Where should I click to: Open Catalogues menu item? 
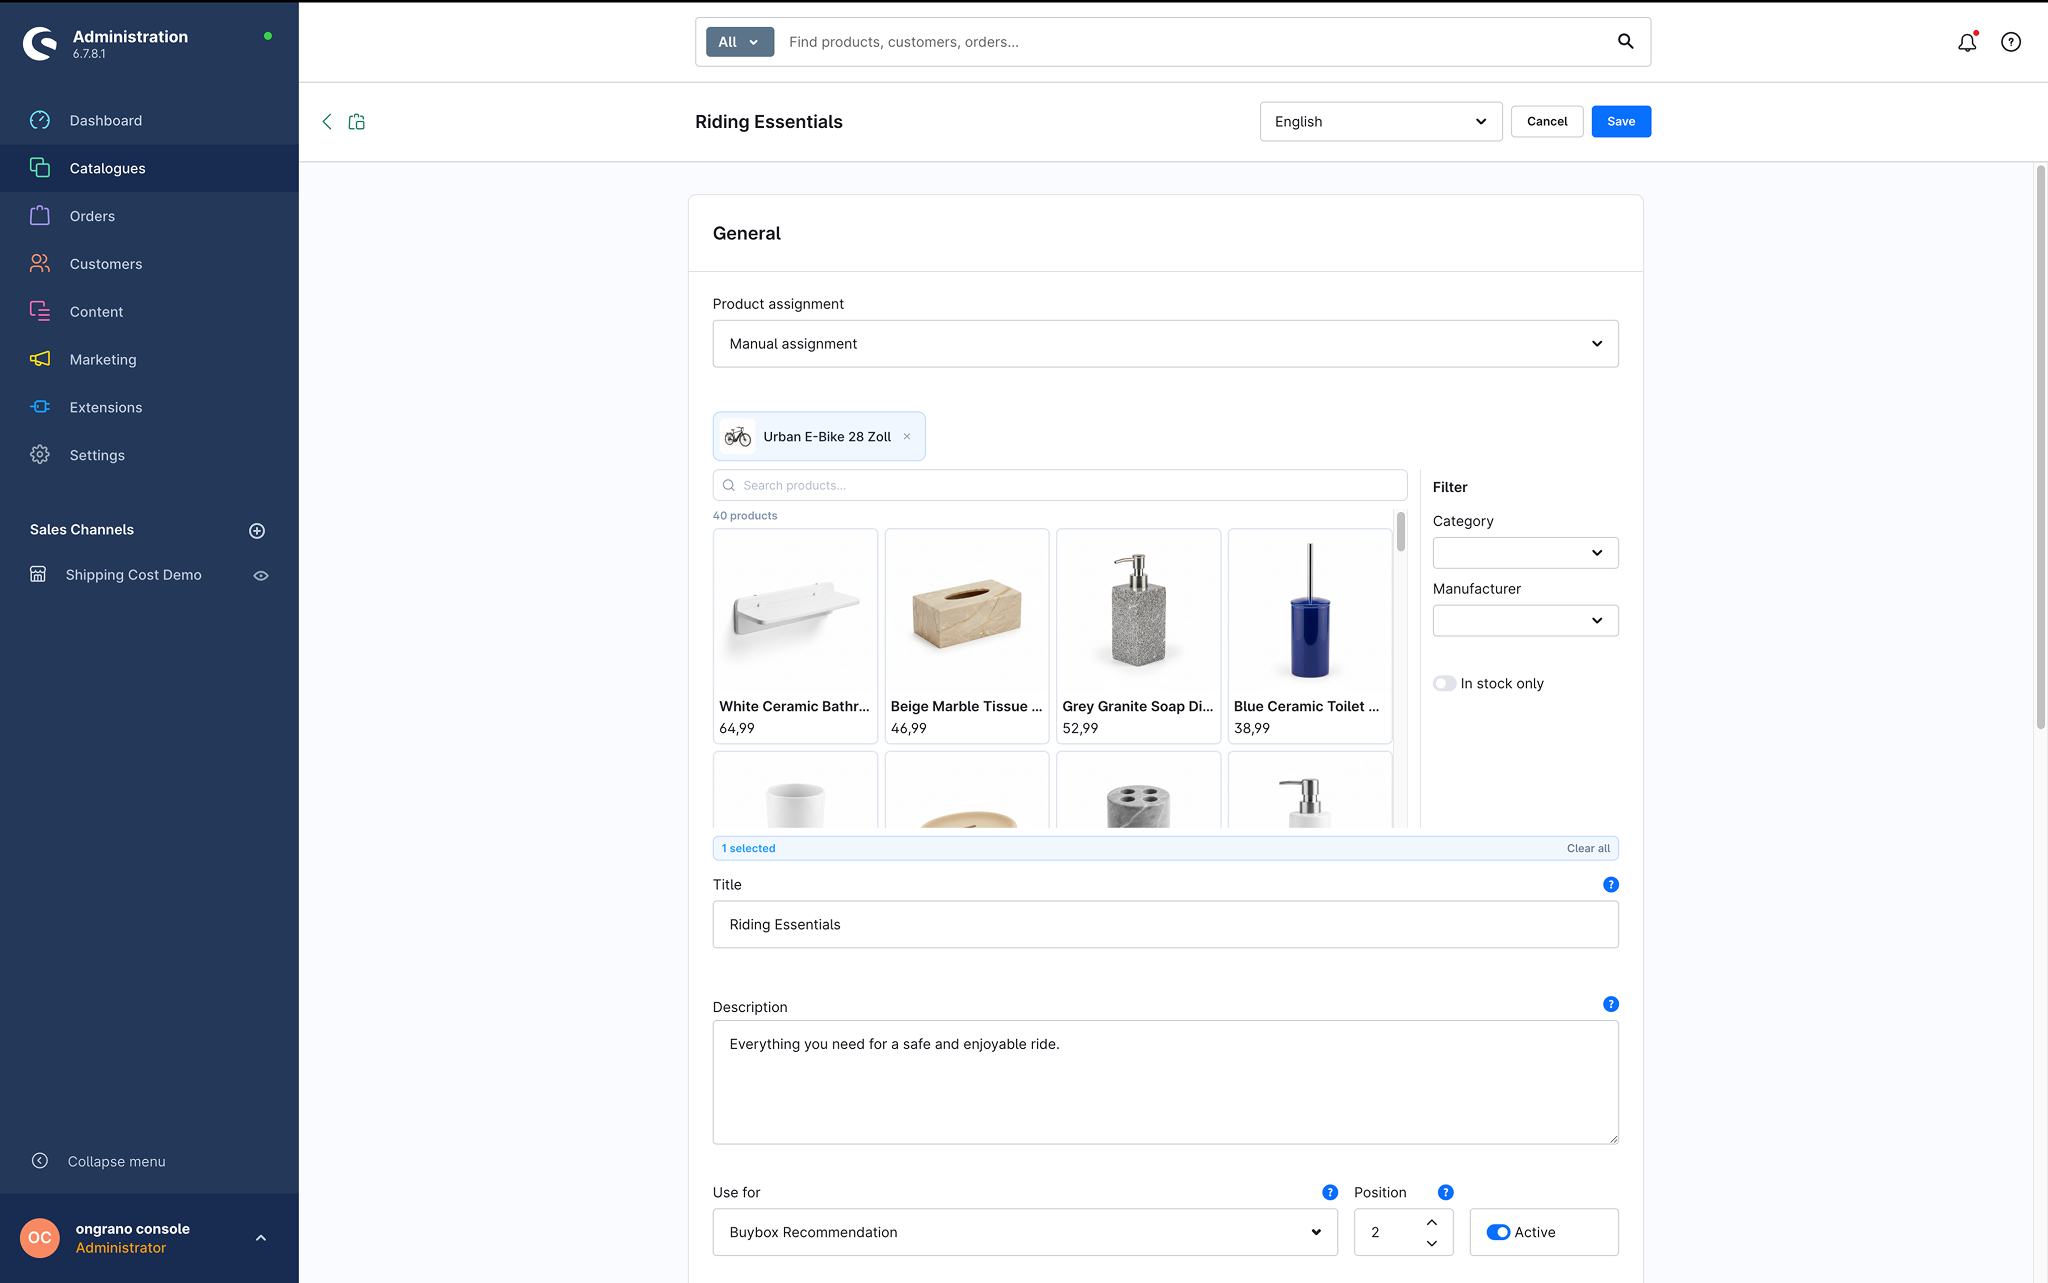tap(149, 168)
